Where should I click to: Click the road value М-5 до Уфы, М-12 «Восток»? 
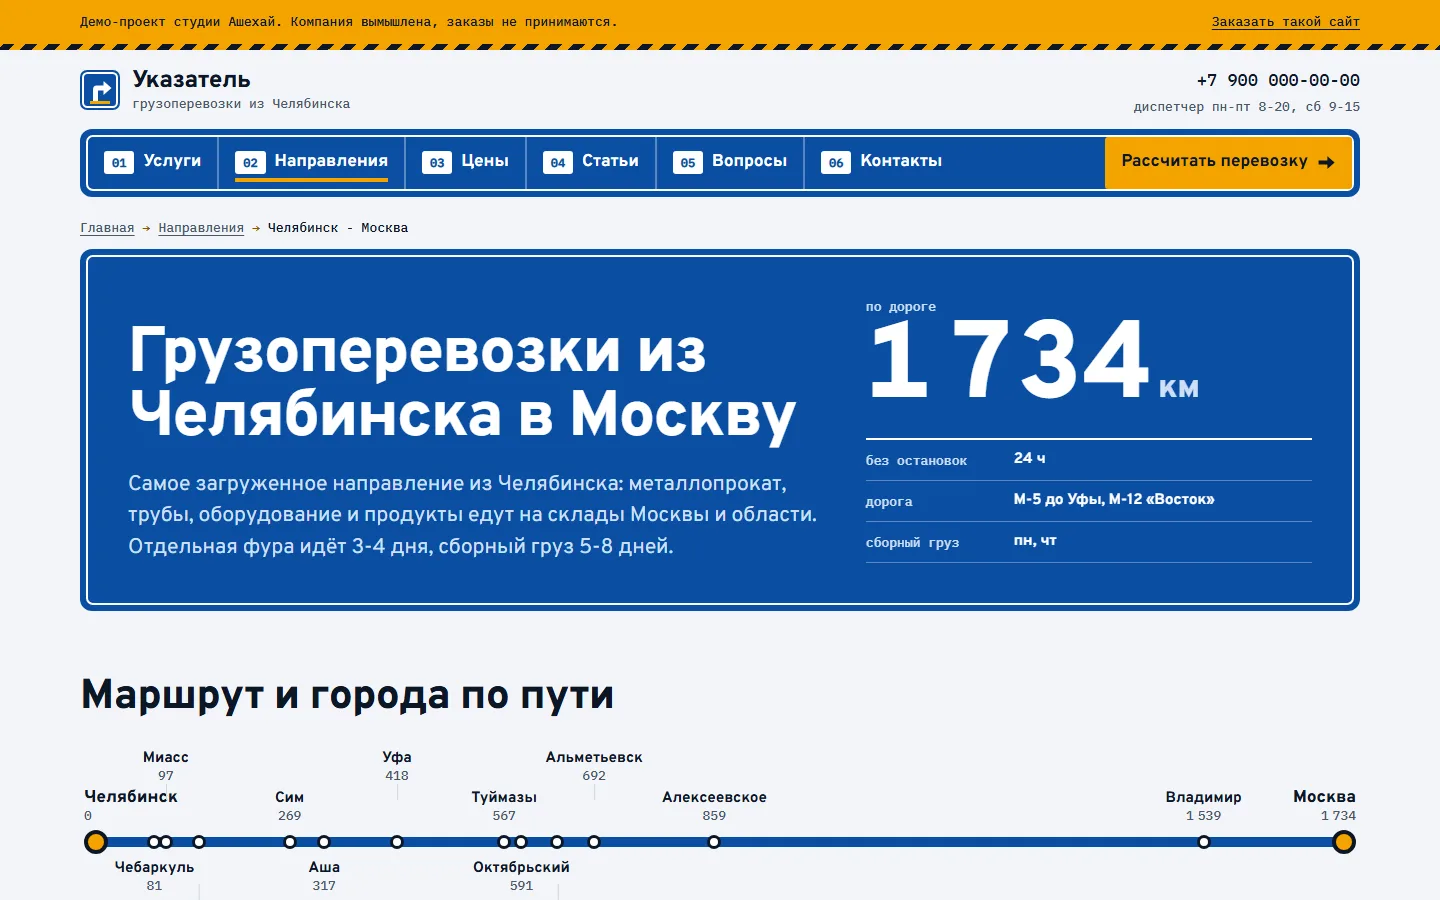click(1114, 499)
